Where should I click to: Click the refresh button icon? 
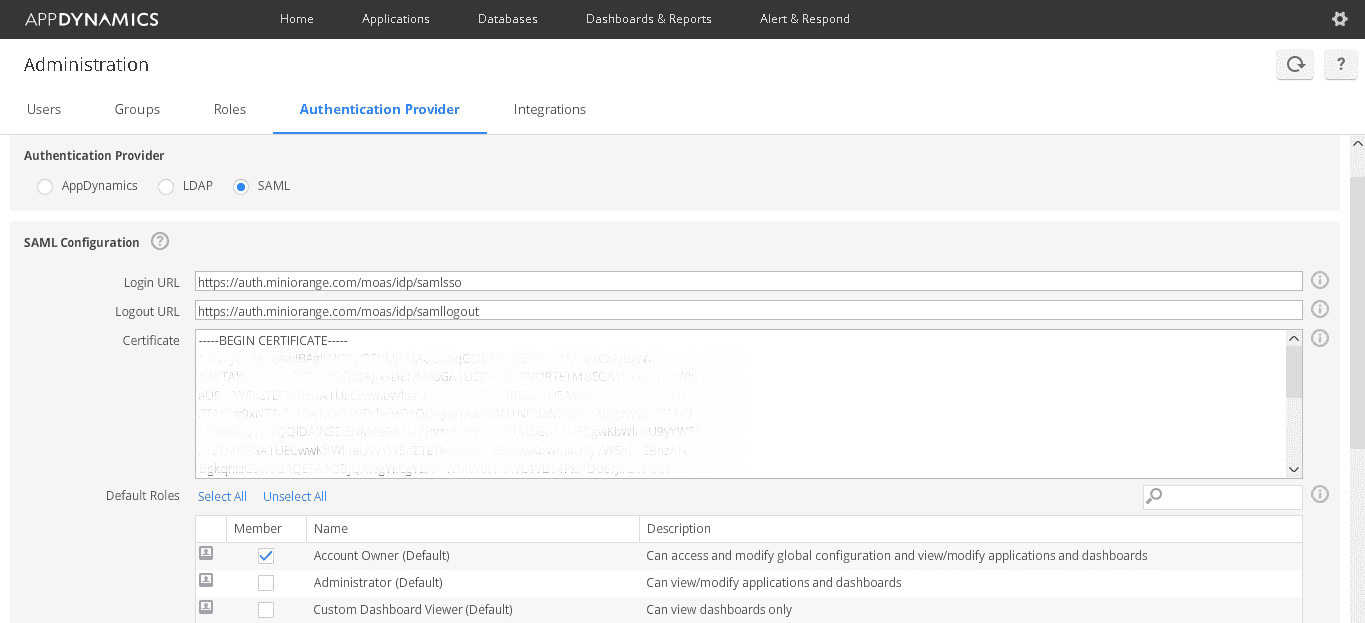point(1295,64)
